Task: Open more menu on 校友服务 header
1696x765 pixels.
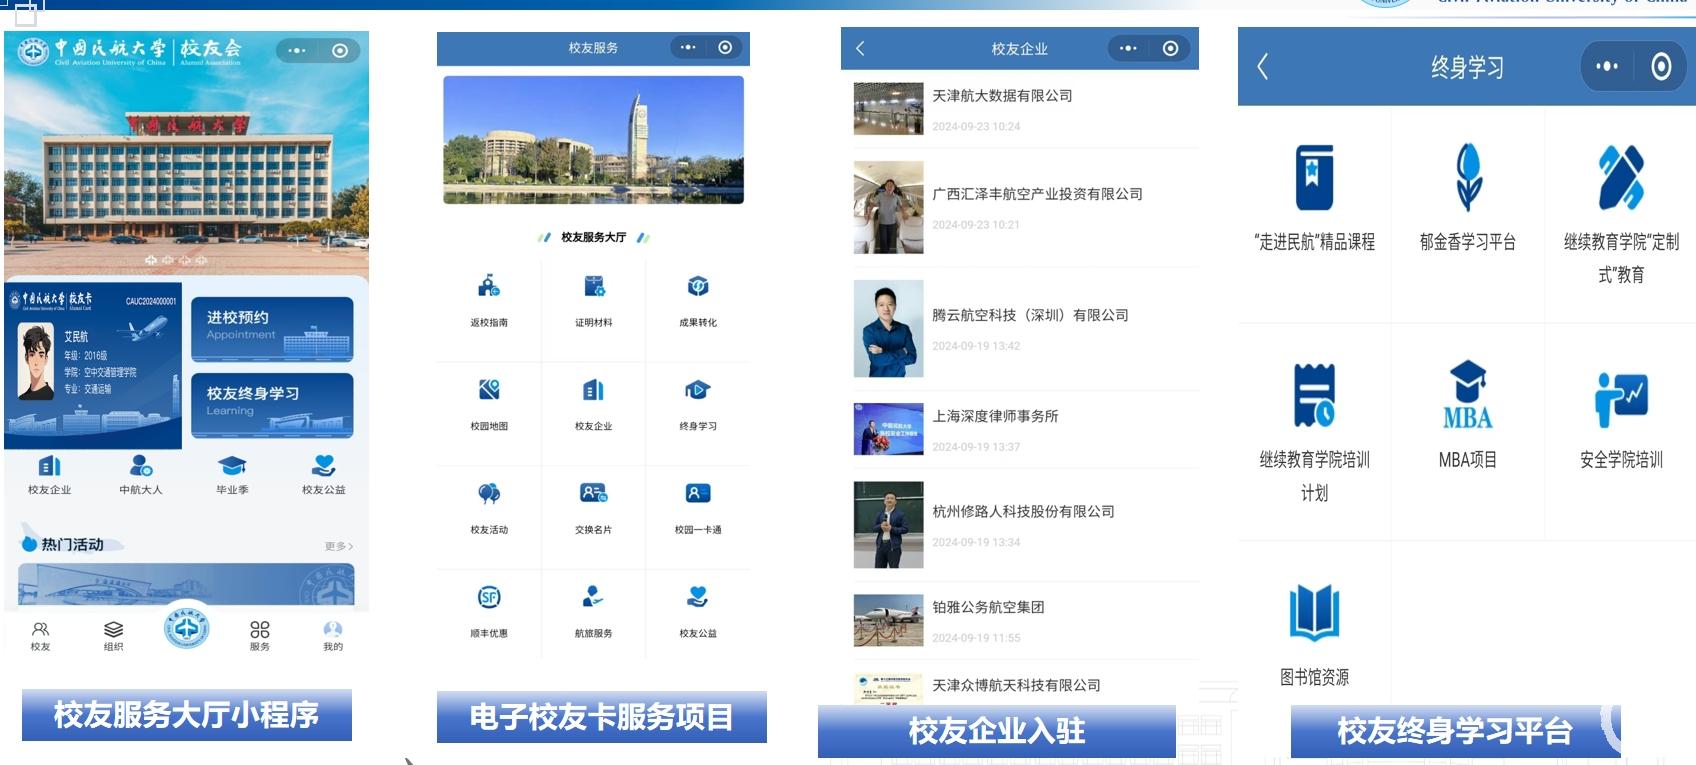Action: [688, 47]
